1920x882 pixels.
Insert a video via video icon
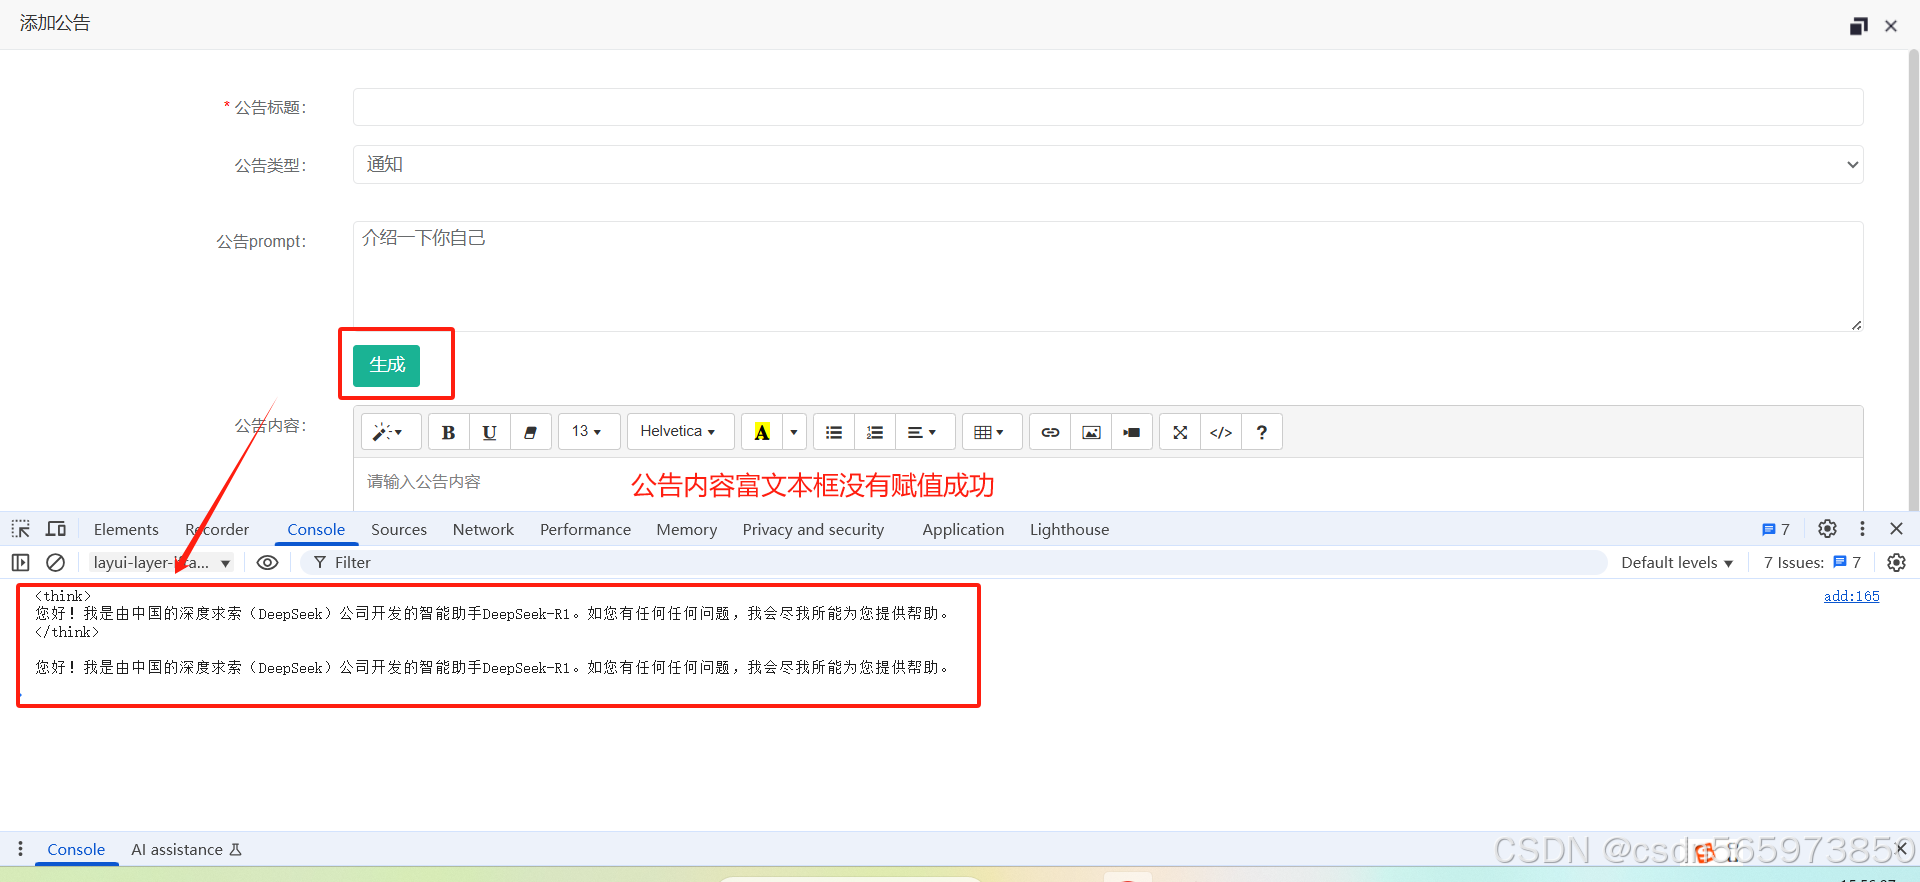1131,432
